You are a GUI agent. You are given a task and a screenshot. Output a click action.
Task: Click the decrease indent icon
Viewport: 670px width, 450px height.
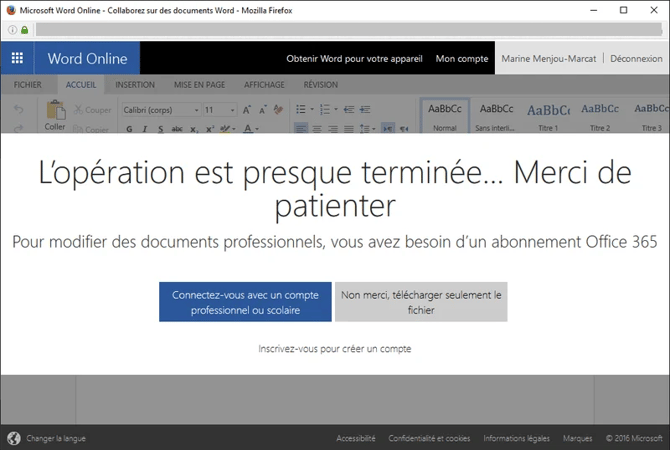click(x=349, y=109)
